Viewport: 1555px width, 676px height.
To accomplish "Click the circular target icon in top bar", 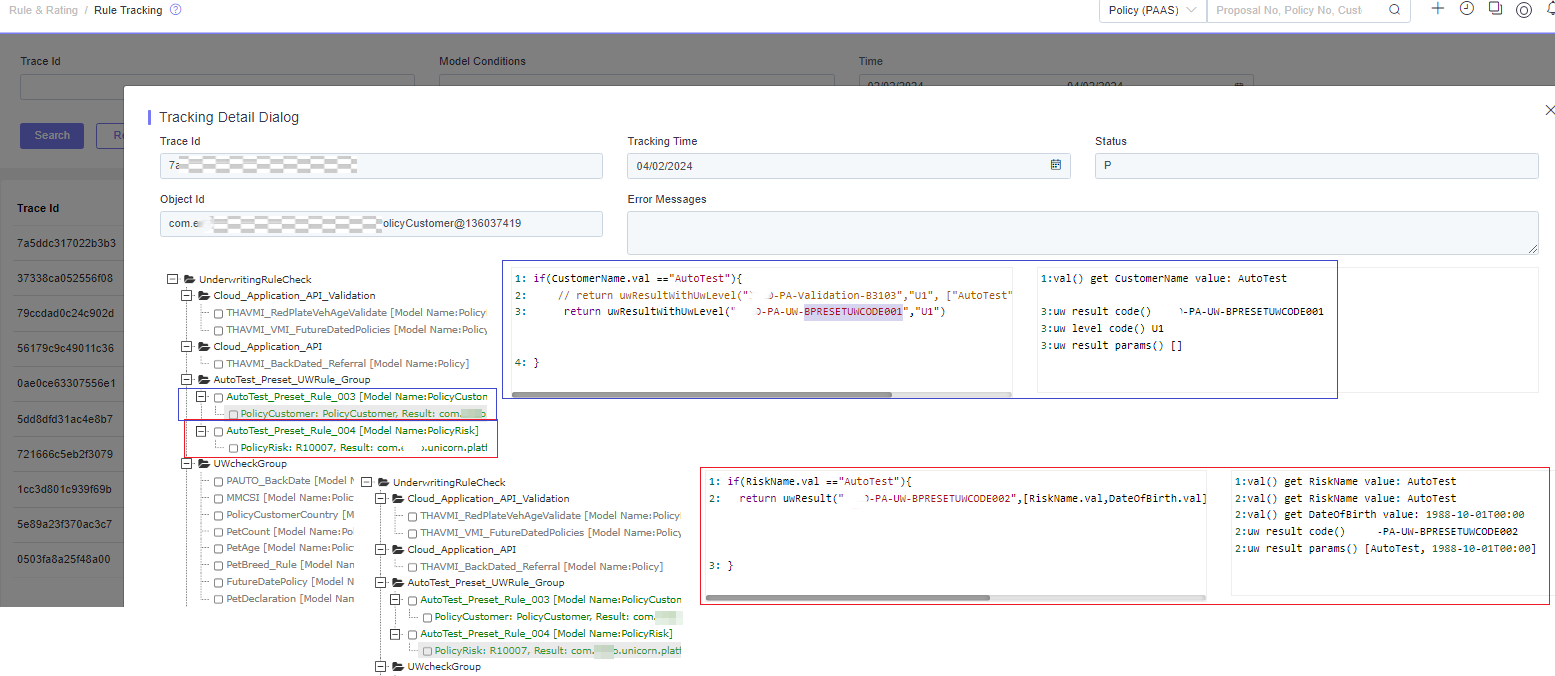I will click(x=1524, y=10).
